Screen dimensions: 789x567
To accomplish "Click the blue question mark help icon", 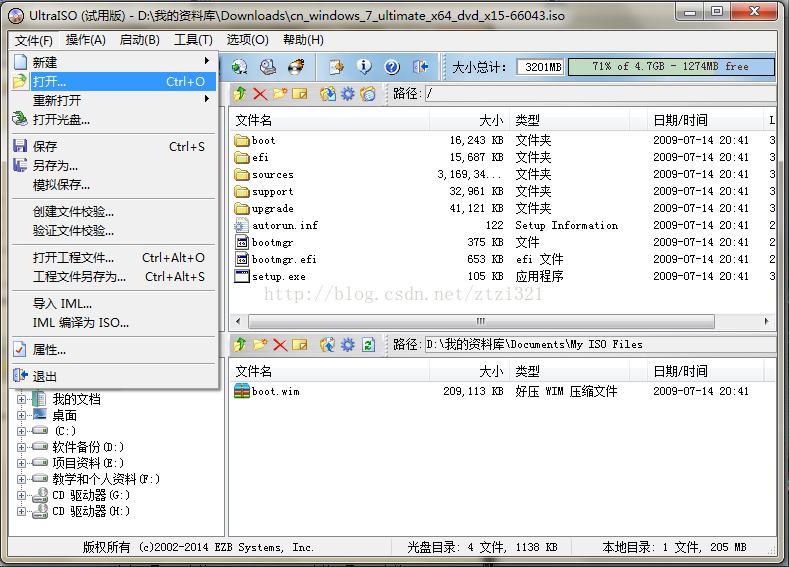I will click(392, 66).
